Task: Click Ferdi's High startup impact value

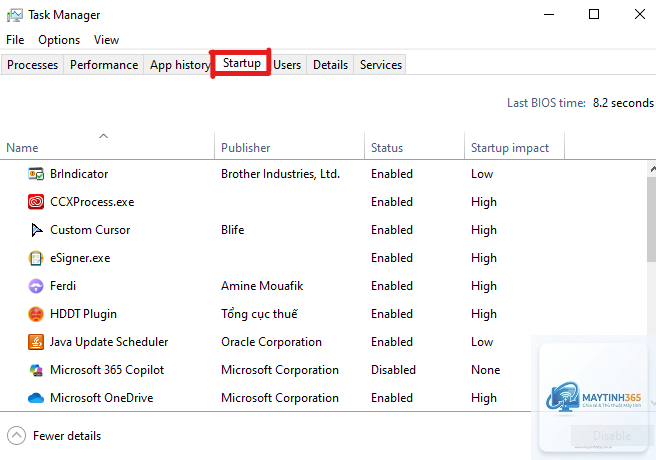Action: (x=484, y=286)
